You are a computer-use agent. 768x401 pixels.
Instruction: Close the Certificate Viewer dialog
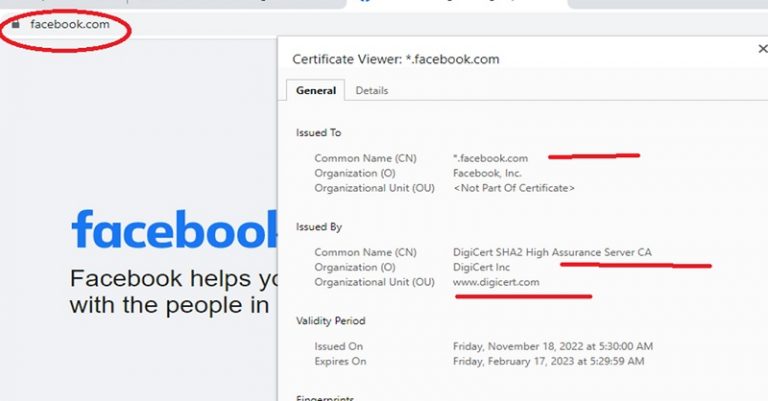click(x=763, y=49)
